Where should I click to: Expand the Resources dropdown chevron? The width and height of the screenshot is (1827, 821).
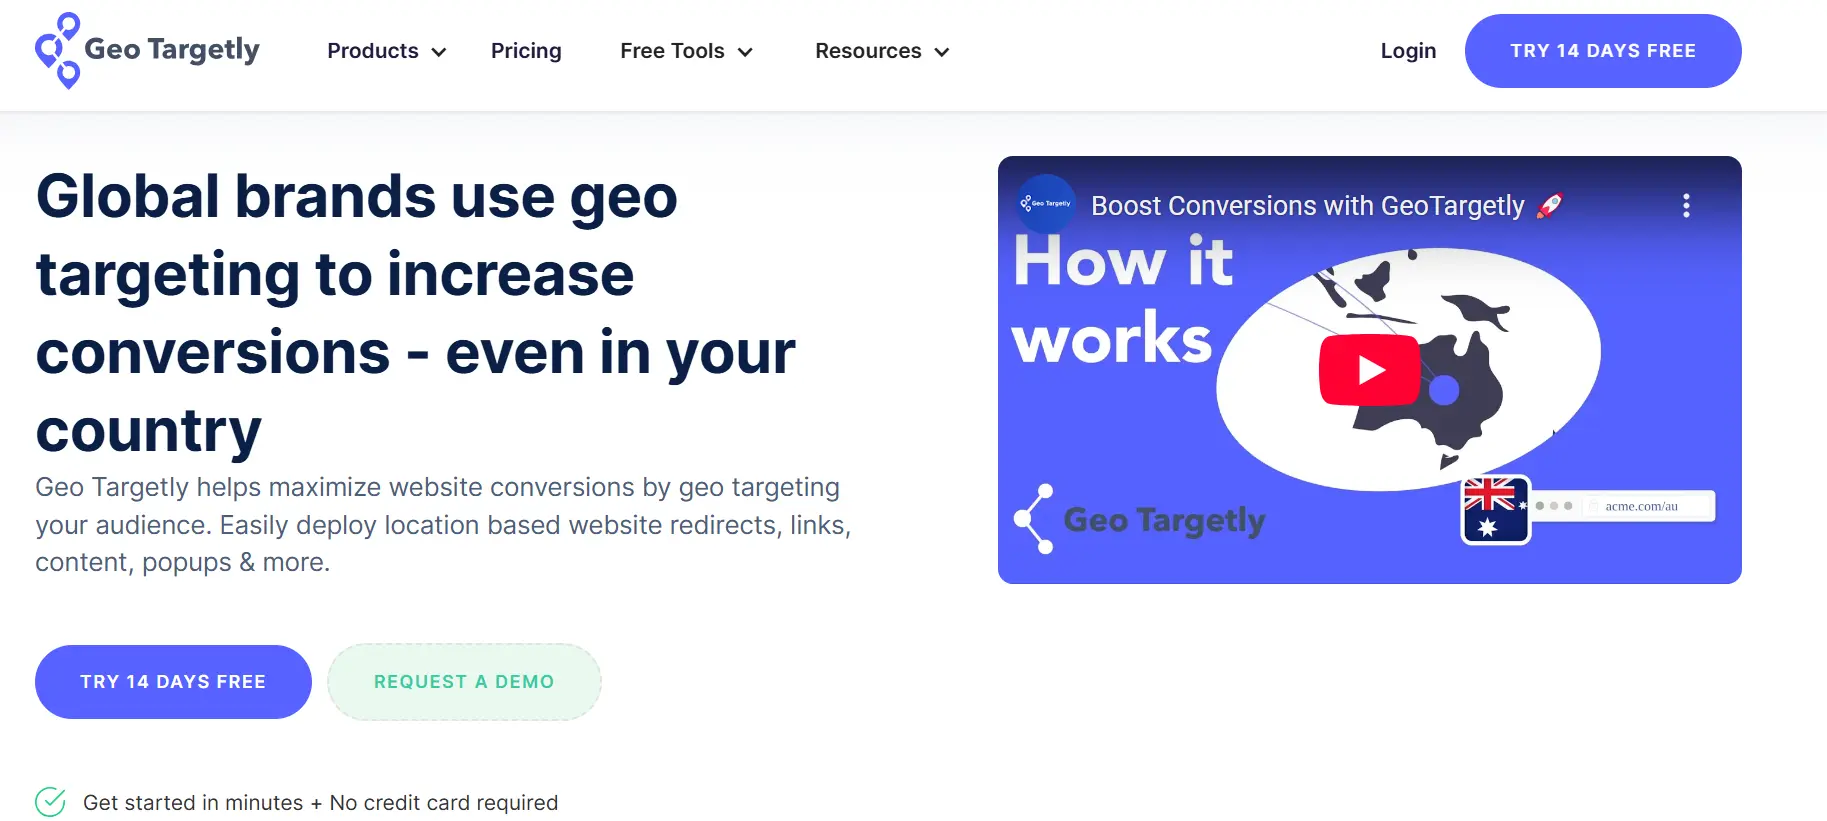click(942, 52)
